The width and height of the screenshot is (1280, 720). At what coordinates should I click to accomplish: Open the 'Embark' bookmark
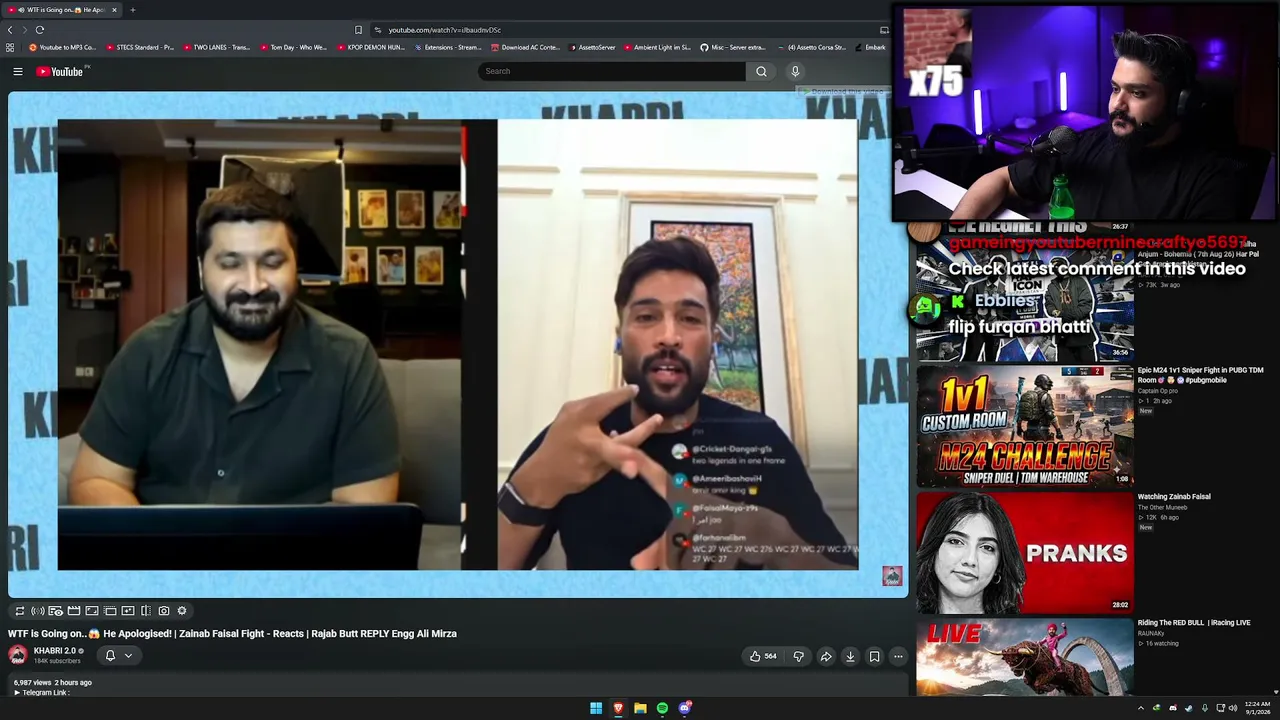870,47
